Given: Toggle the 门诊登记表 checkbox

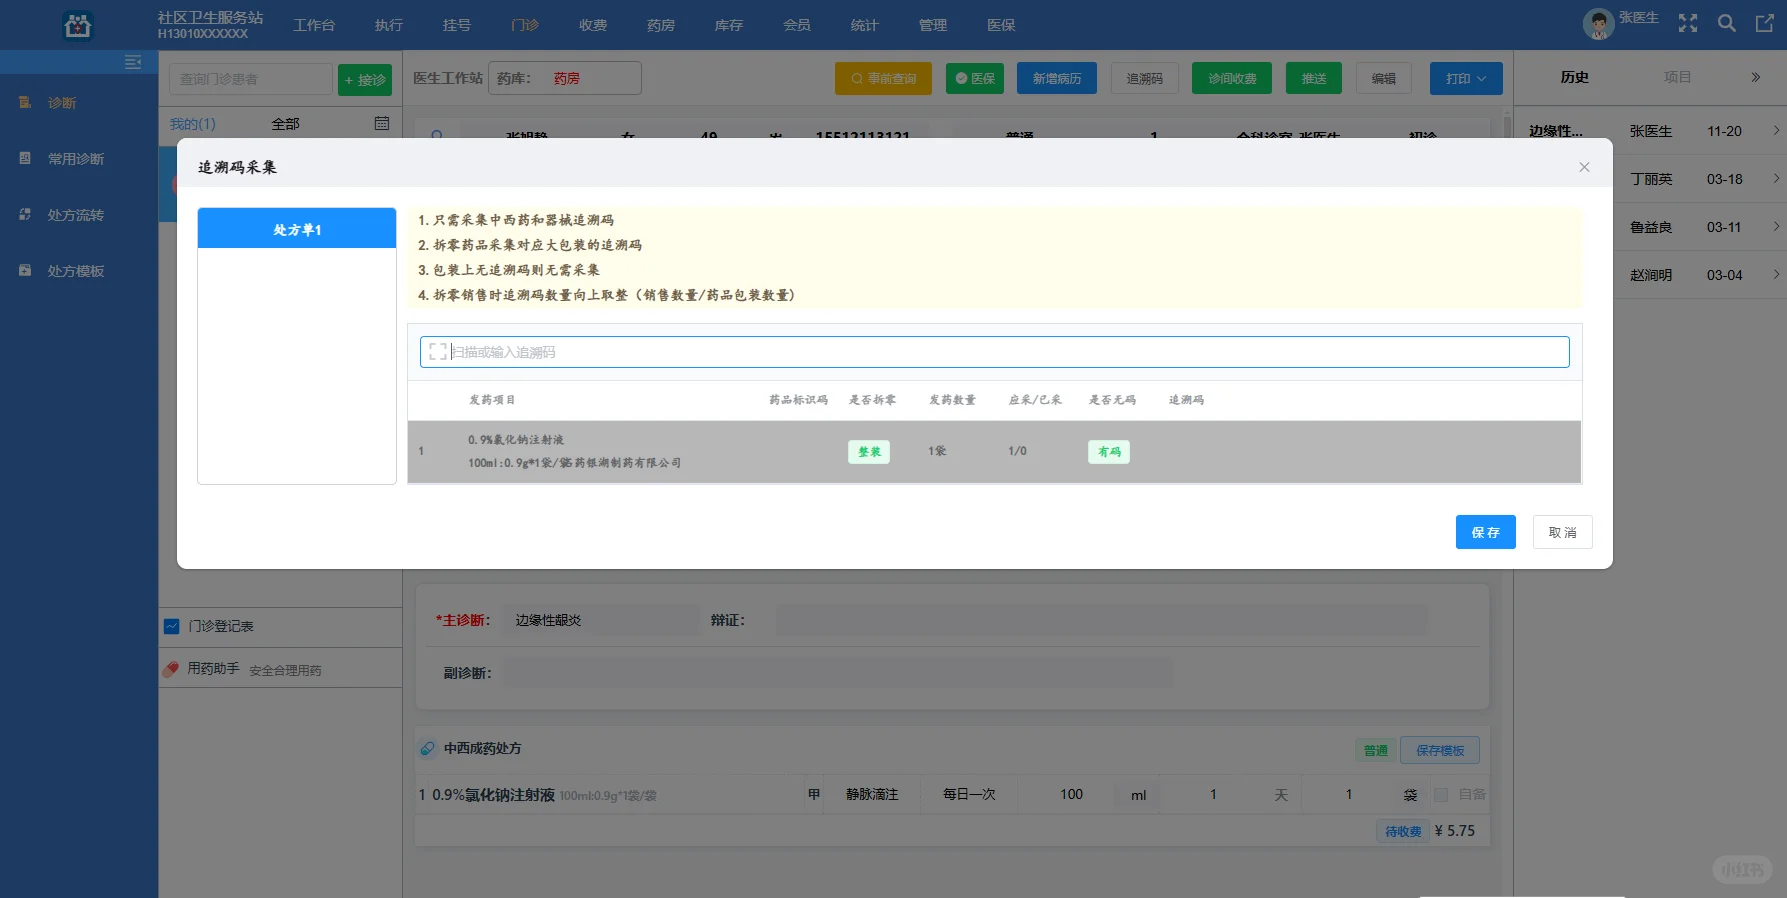Looking at the screenshot, I should 171,626.
